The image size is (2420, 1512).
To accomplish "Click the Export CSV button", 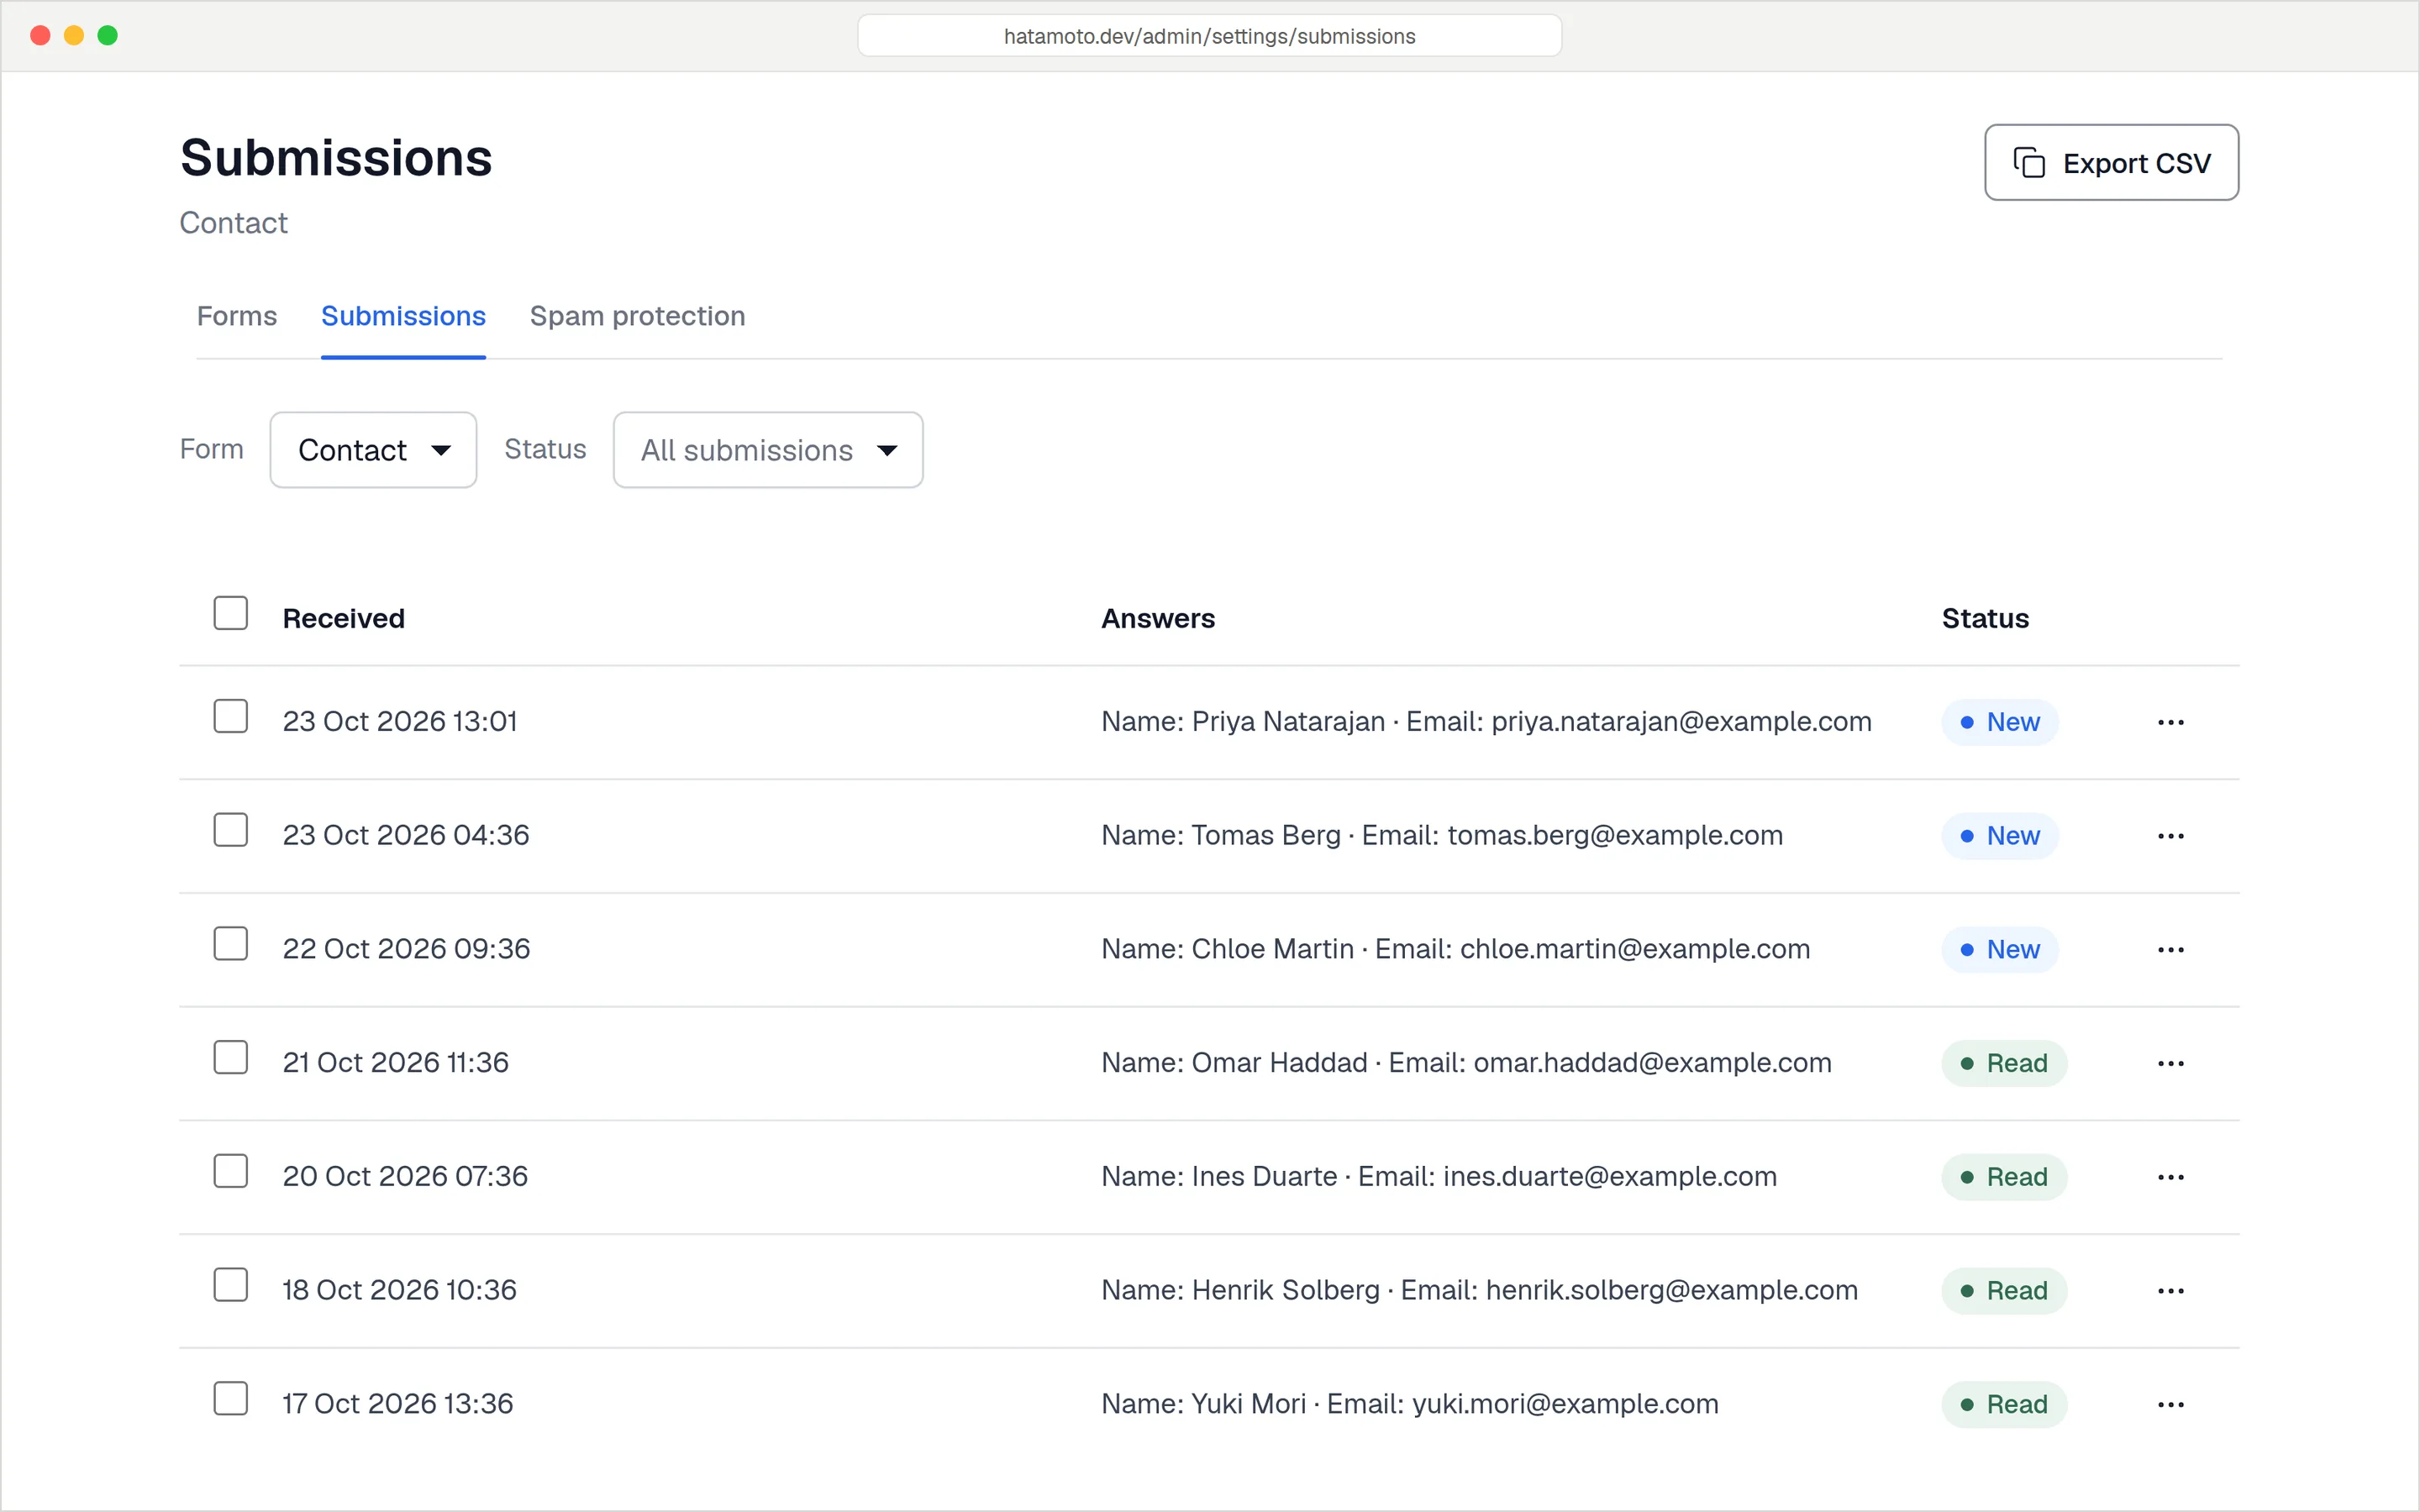I will click(2111, 163).
